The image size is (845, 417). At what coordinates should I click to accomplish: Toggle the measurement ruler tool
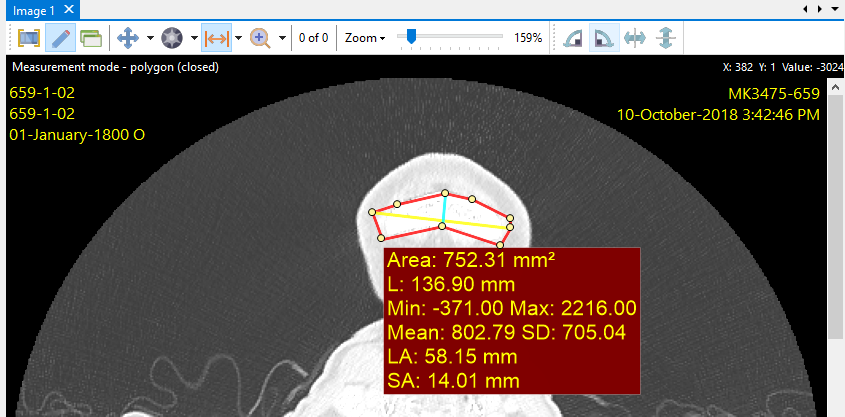point(216,38)
